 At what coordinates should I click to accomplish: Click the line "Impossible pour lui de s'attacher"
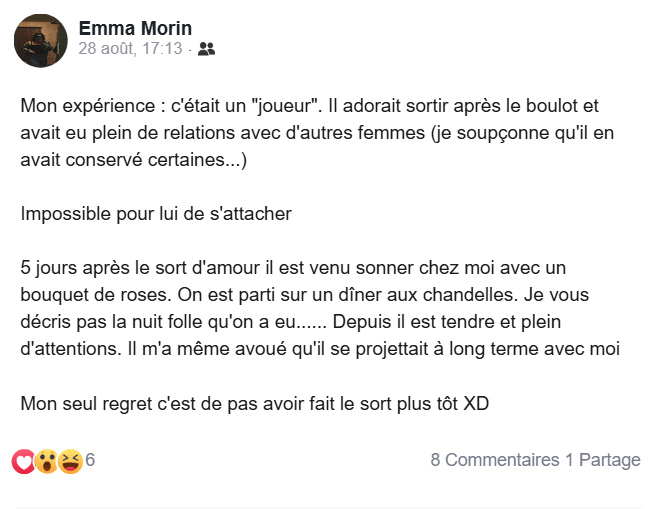(155, 215)
